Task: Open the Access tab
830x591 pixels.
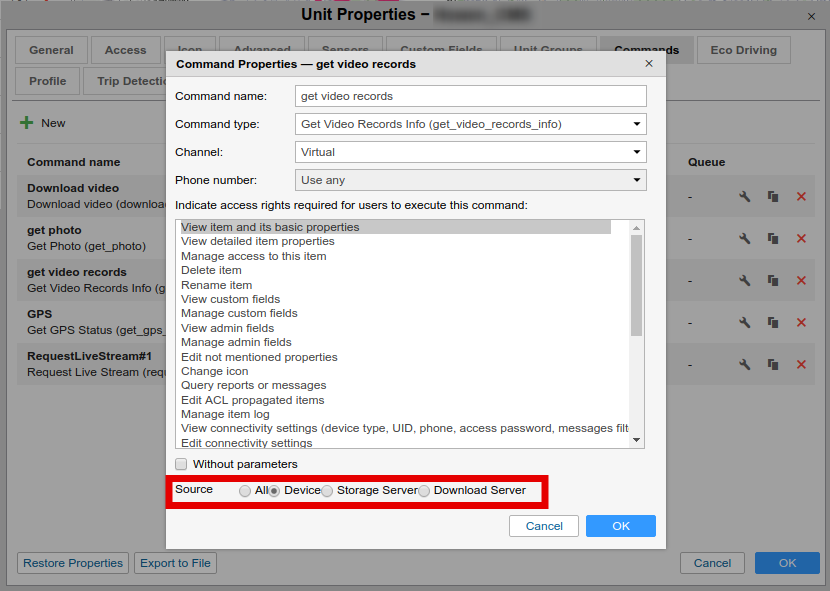Action: point(125,50)
